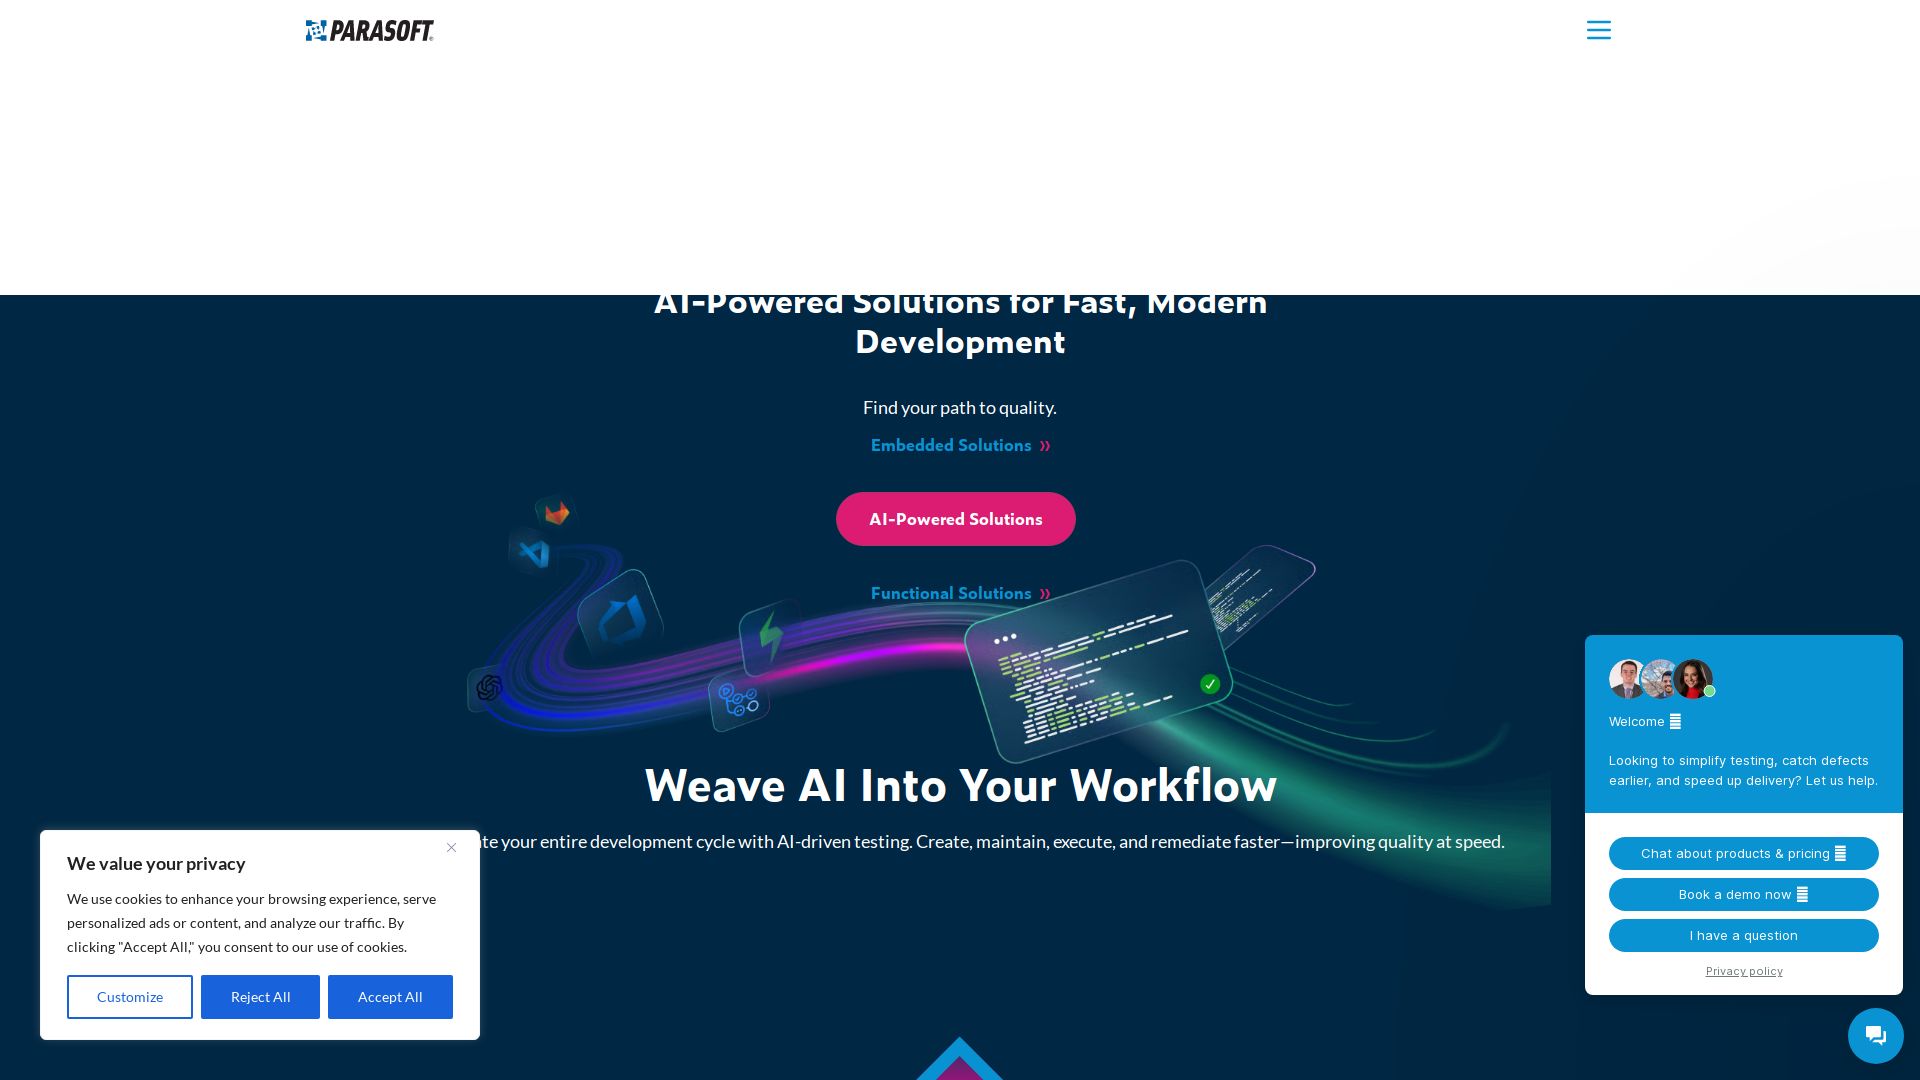Open the chat Privacy policy link
Viewport: 1920px width, 1080px height.
coord(1744,972)
